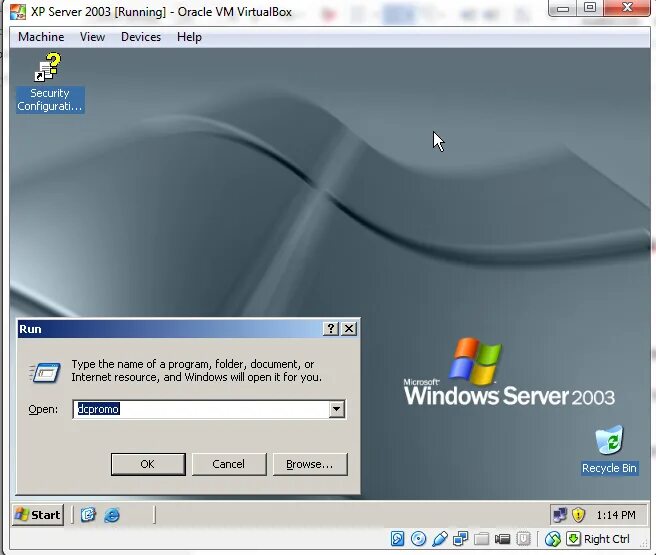Click VirtualBox shared folders indicator
Screen dimensions: 656x555
click(x=481, y=539)
